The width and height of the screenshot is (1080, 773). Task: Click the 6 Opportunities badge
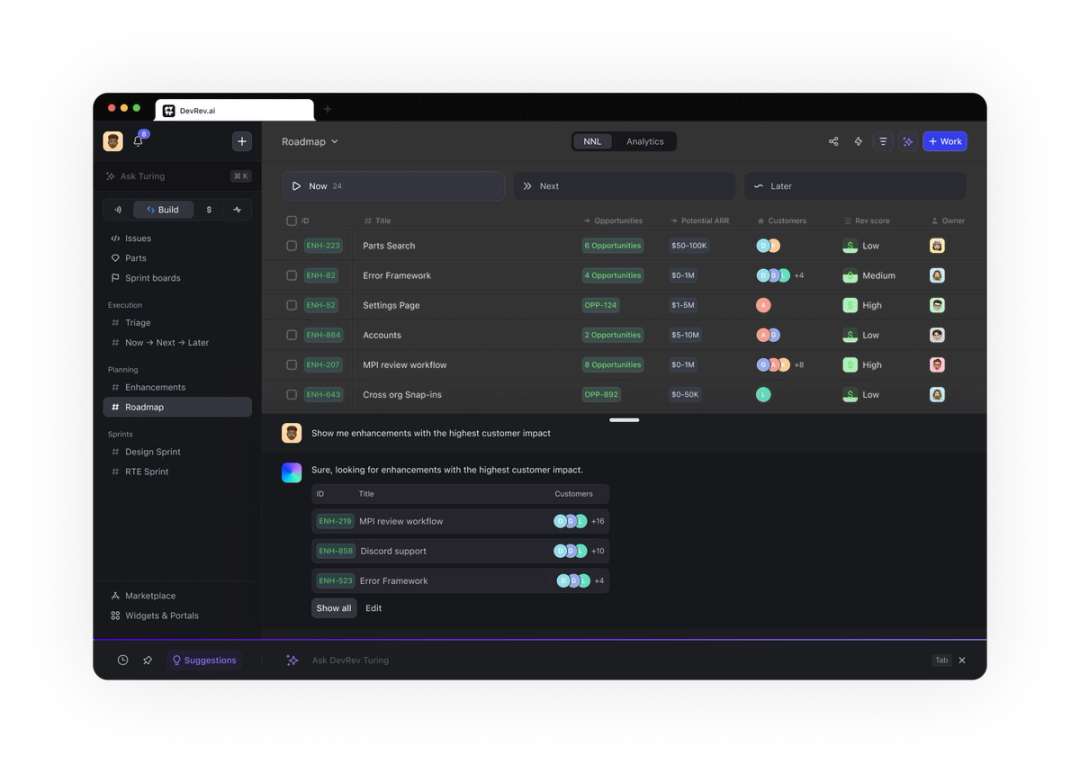612,245
